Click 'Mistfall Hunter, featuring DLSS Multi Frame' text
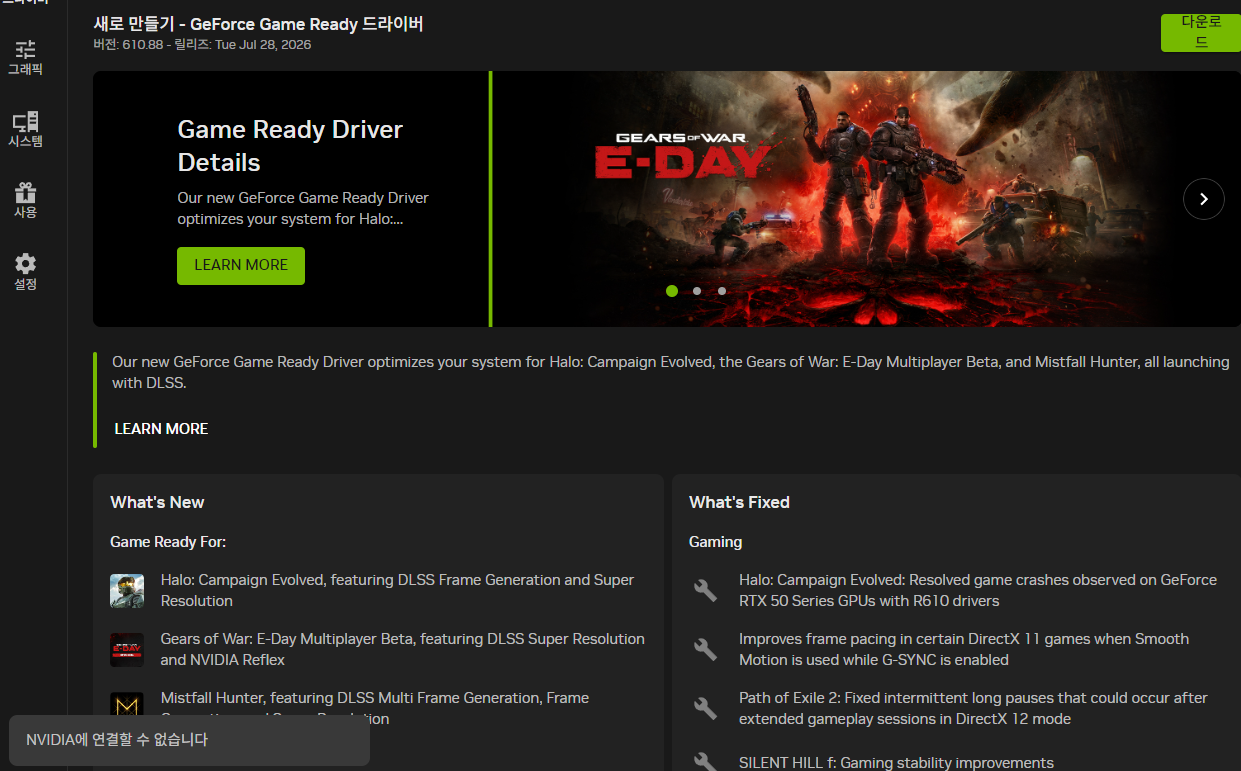This screenshot has height=771, width=1241. click(x=375, y=706)
